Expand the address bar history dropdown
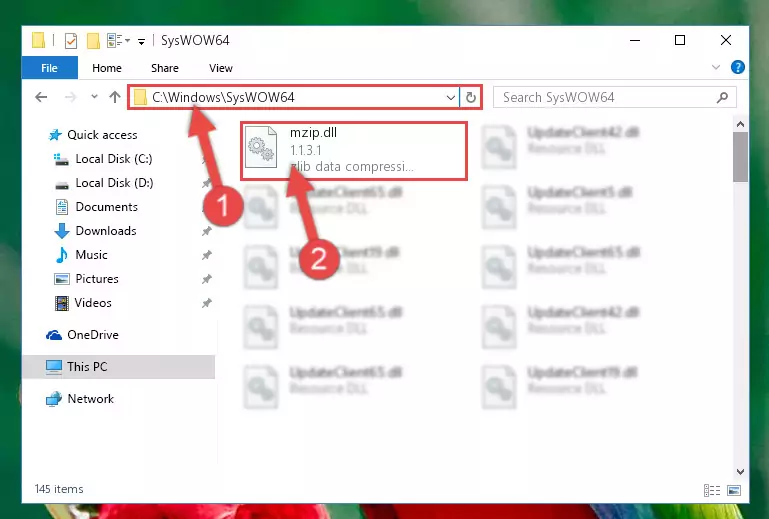Image resolution: width=769 pixels, height=519 pixels. click(451, 98)
